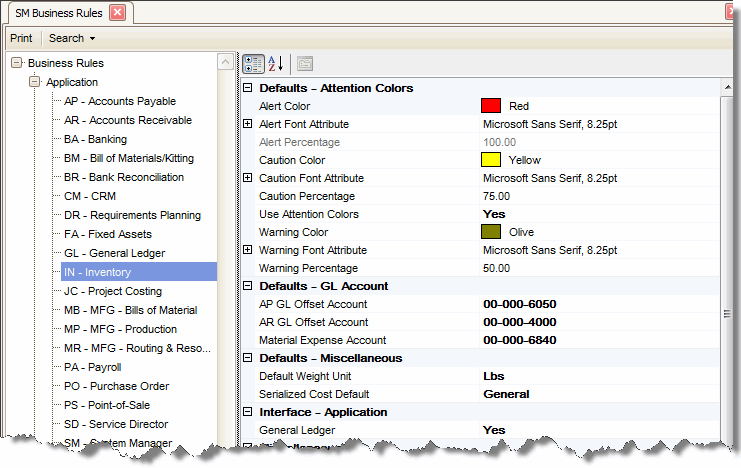Sort properties alphabetically with A-Z icon
The image size is (741, 468).
(276, 63)
